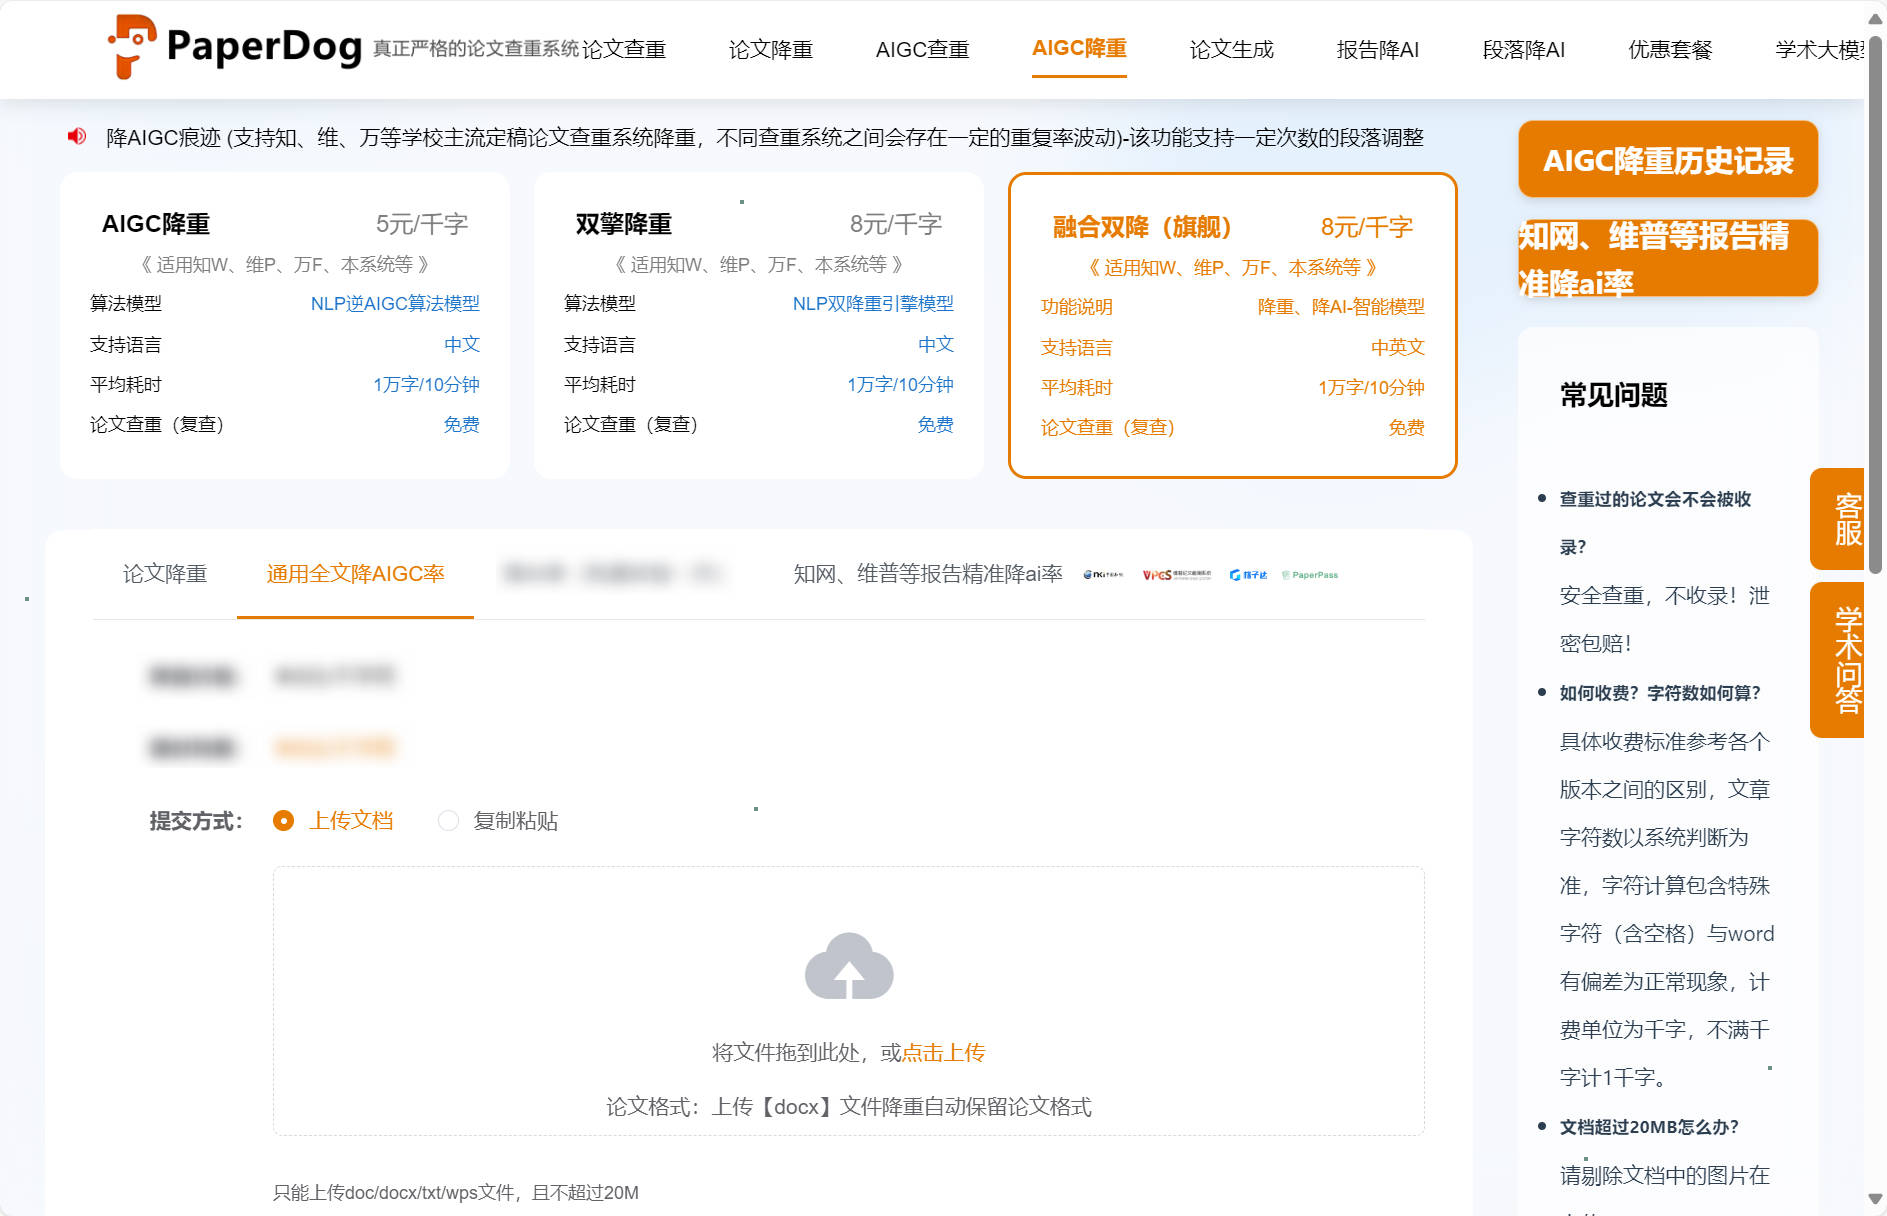Open the 论文查重 nav item
Viewport: 1887px width, 1216px height.
coord(624,49)
